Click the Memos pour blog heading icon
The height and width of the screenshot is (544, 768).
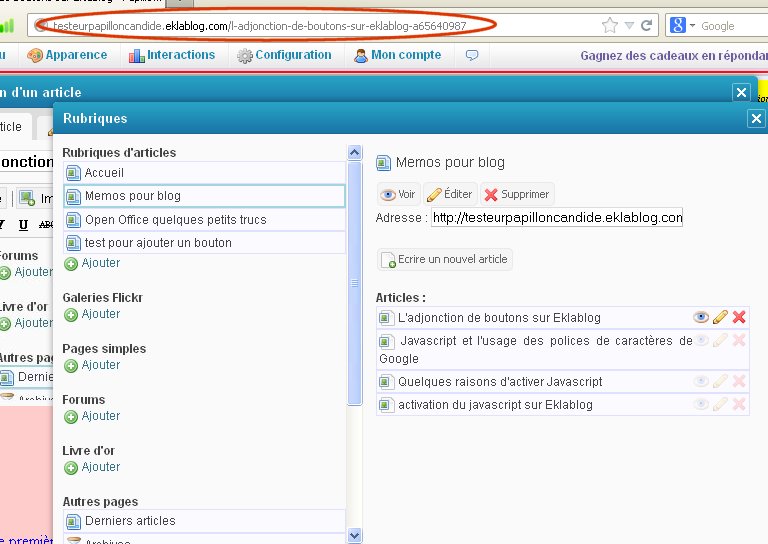coord(384,163)
